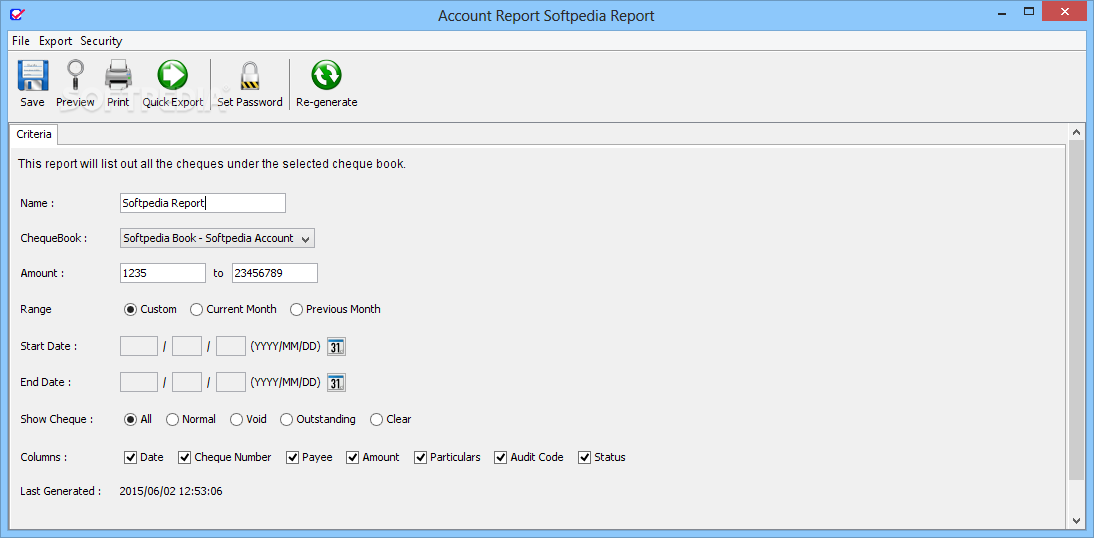
Task: Open the Export menu
Action: tap(55, 41)
